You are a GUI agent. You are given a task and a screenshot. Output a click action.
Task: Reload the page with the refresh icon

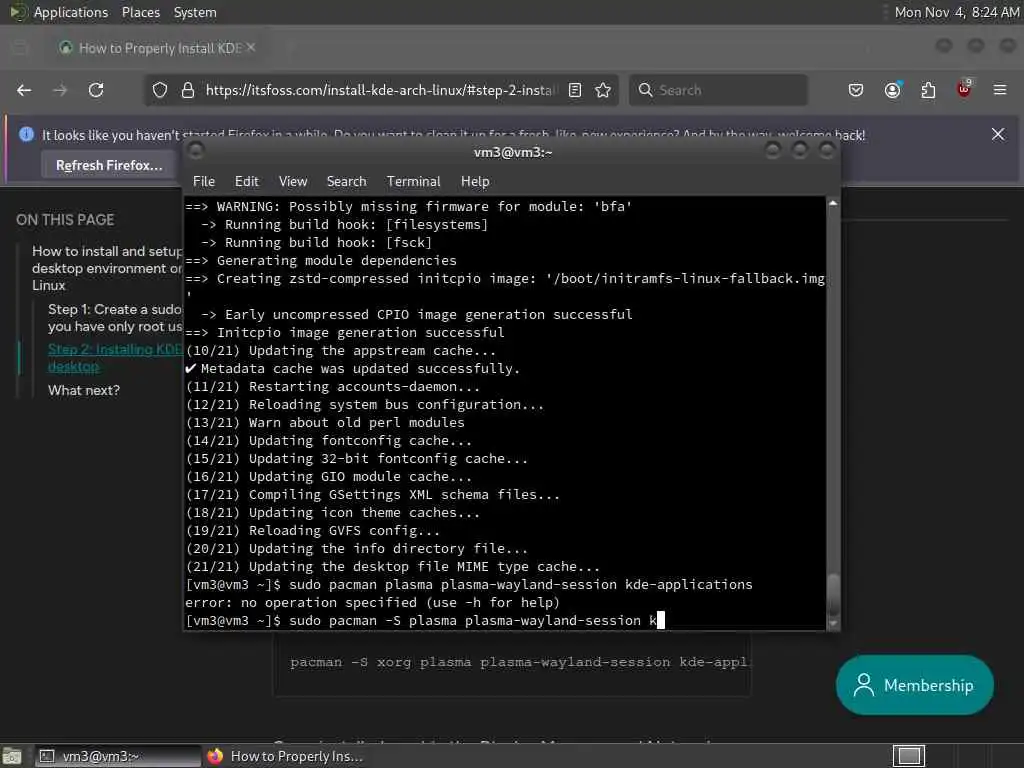[96, 90]
